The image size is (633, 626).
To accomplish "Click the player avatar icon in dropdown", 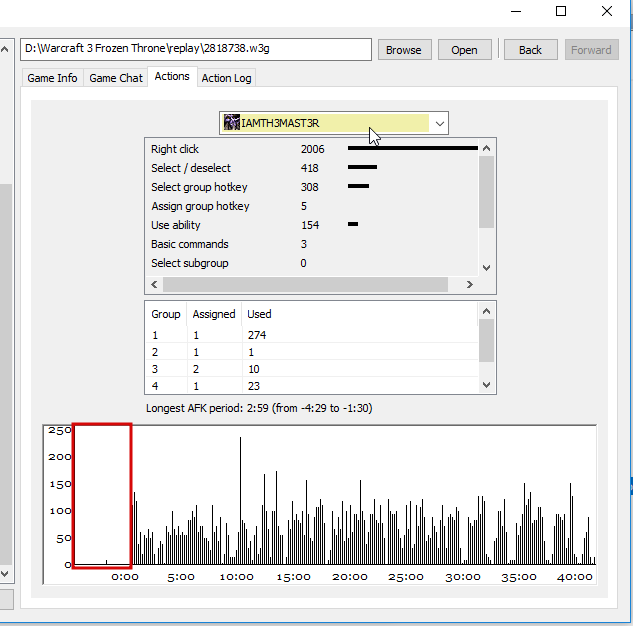I will point(232,123).
